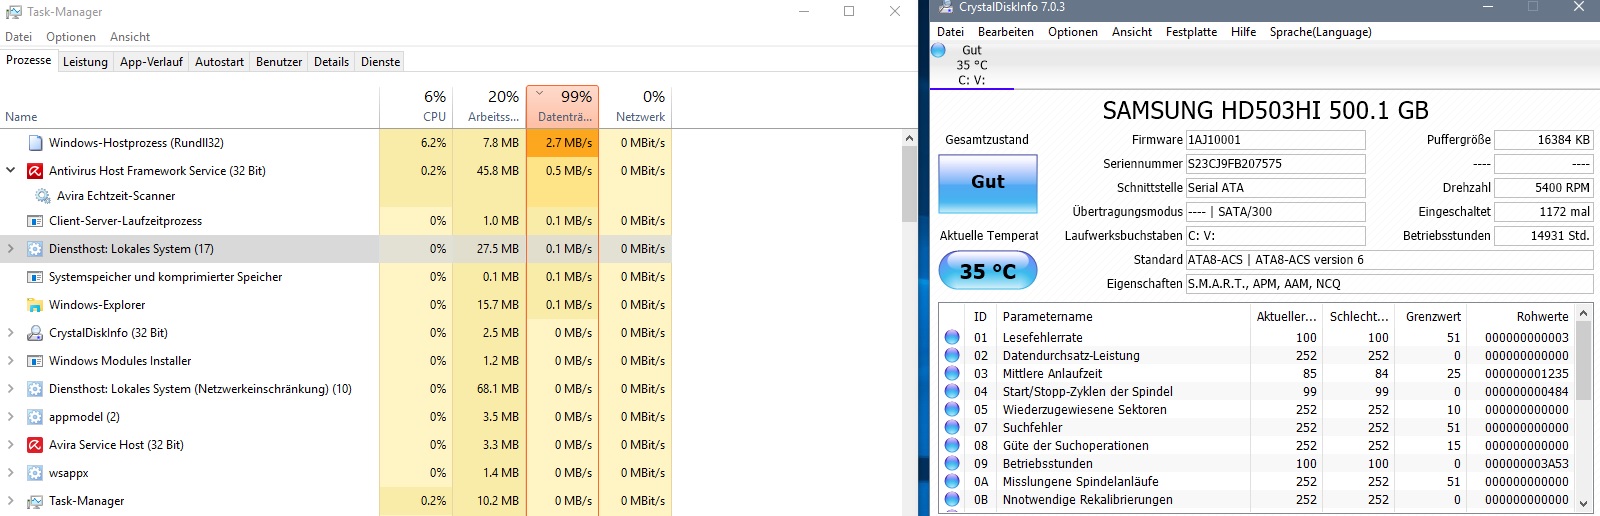This screenshot has height=516, width=1600.
Task: Click Task-Manager title bar app icon
Action: point(13,12)
